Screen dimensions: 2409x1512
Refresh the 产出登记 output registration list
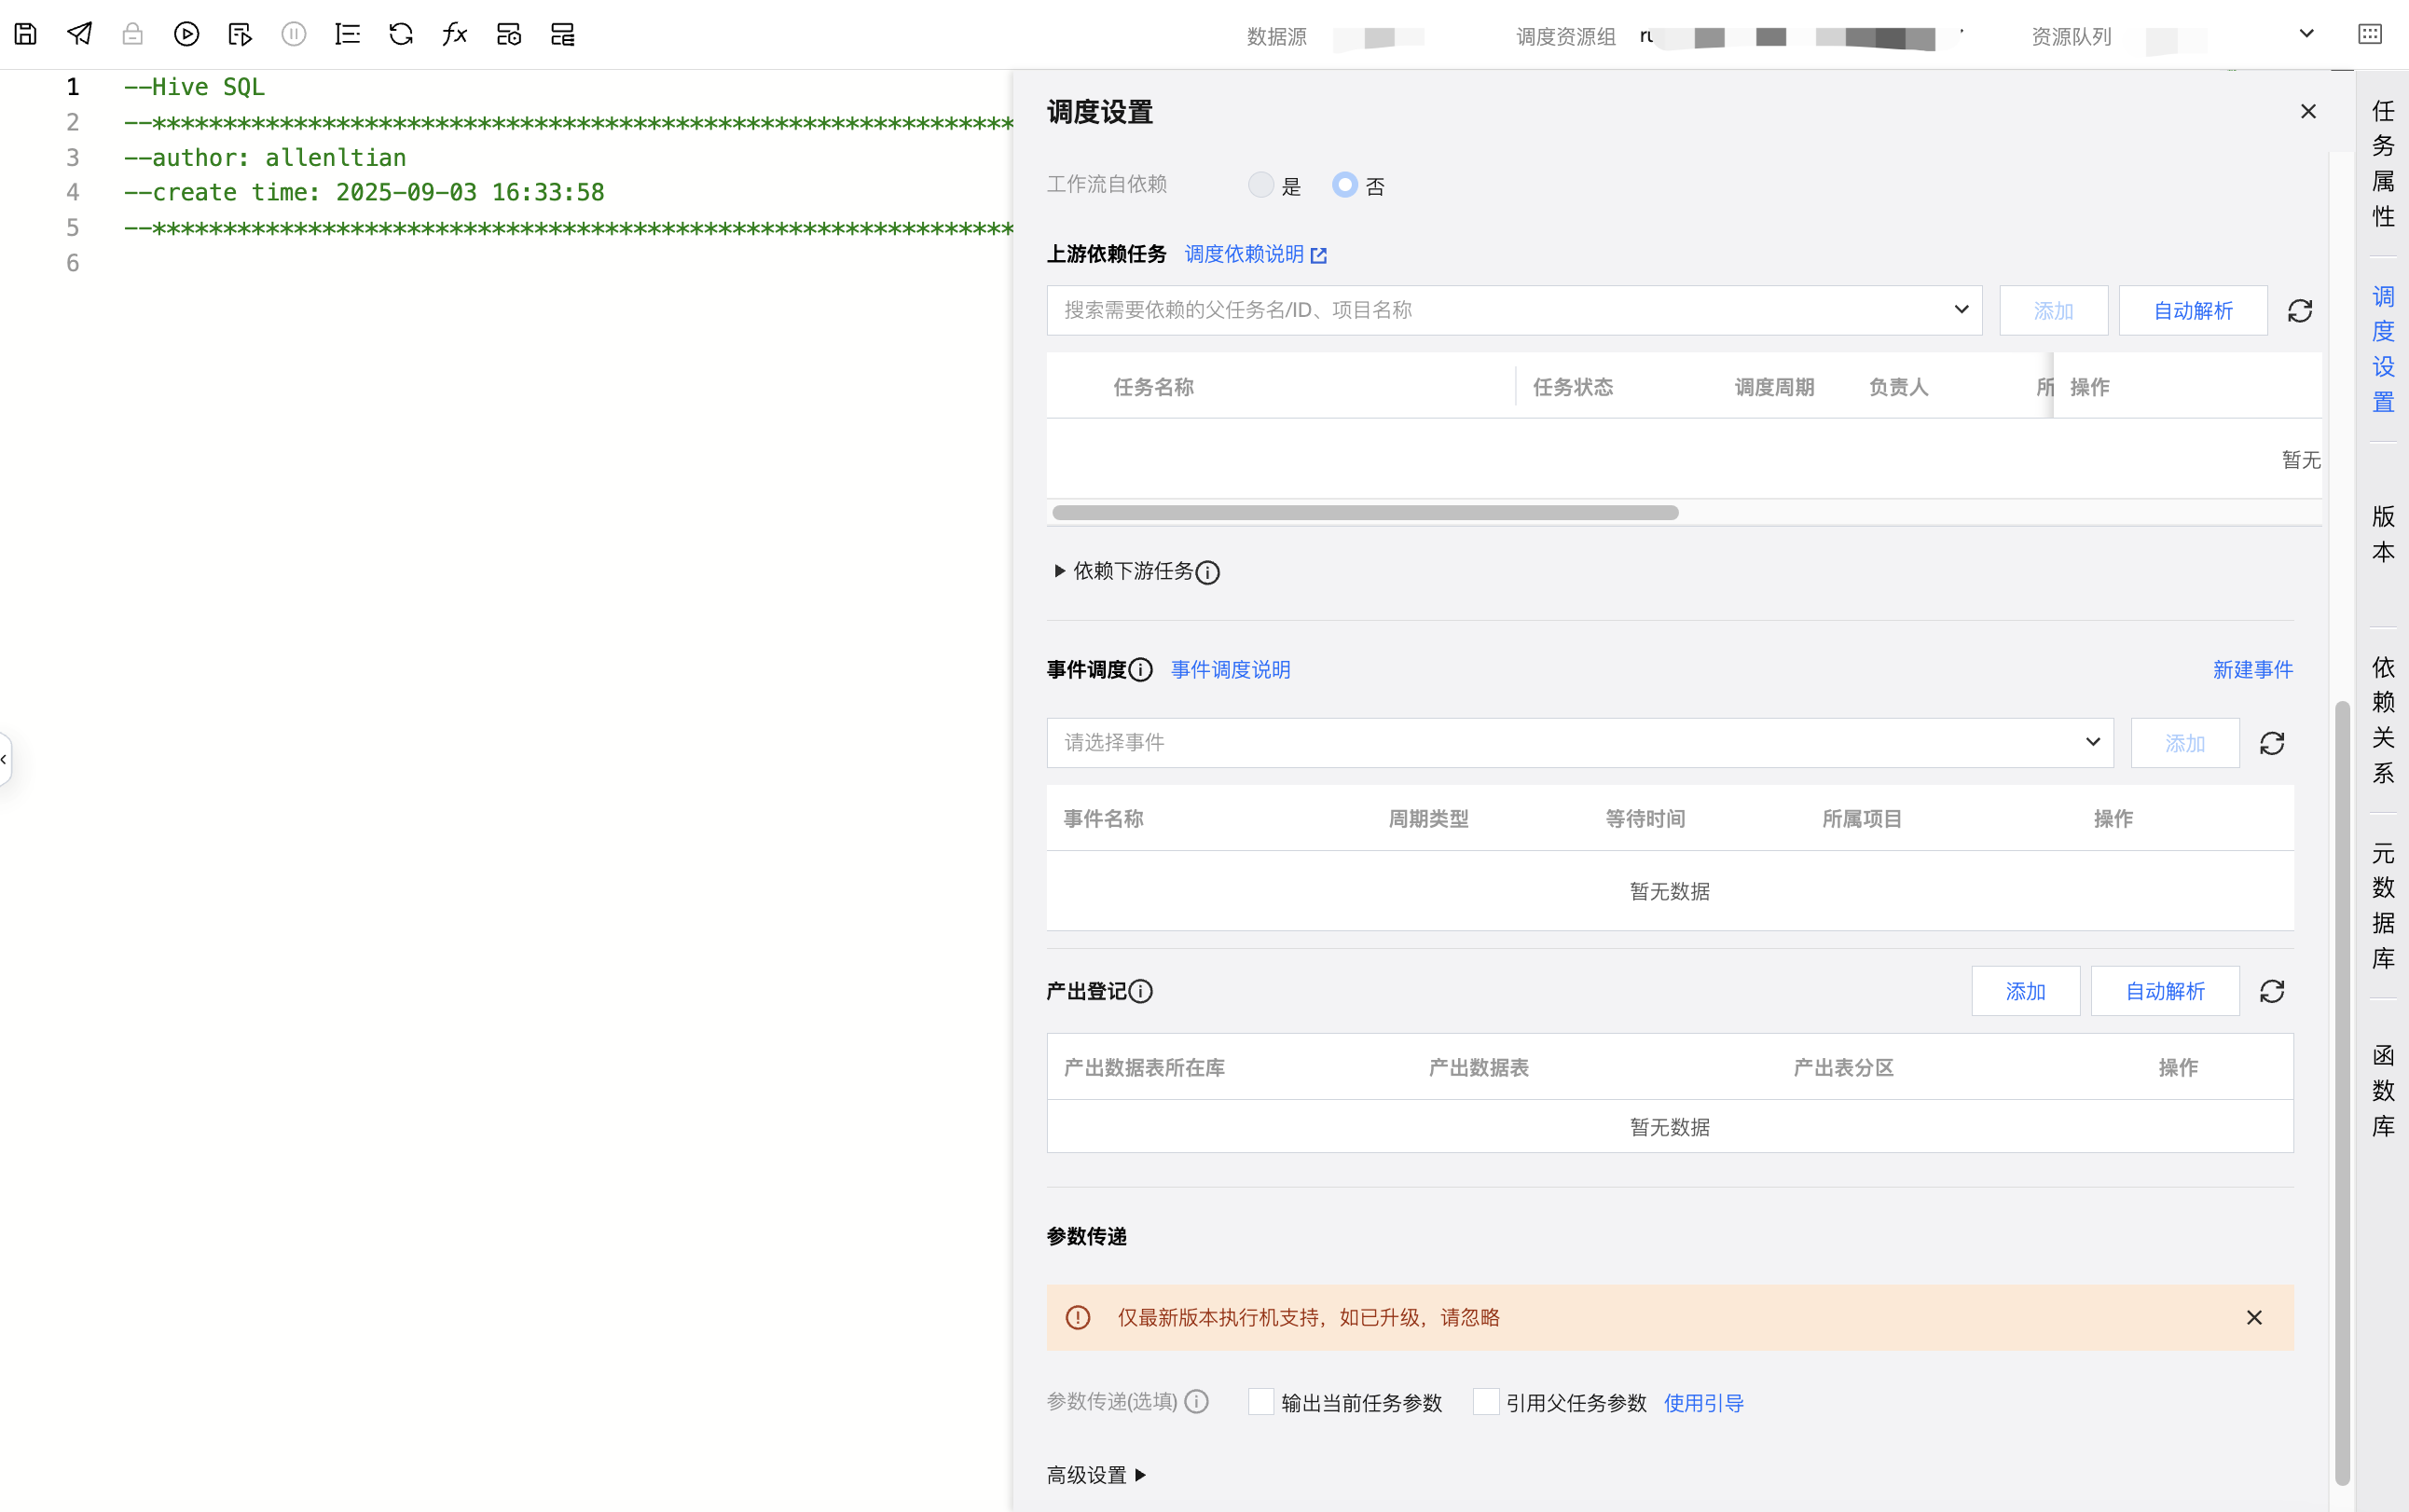click(2272, 991)
